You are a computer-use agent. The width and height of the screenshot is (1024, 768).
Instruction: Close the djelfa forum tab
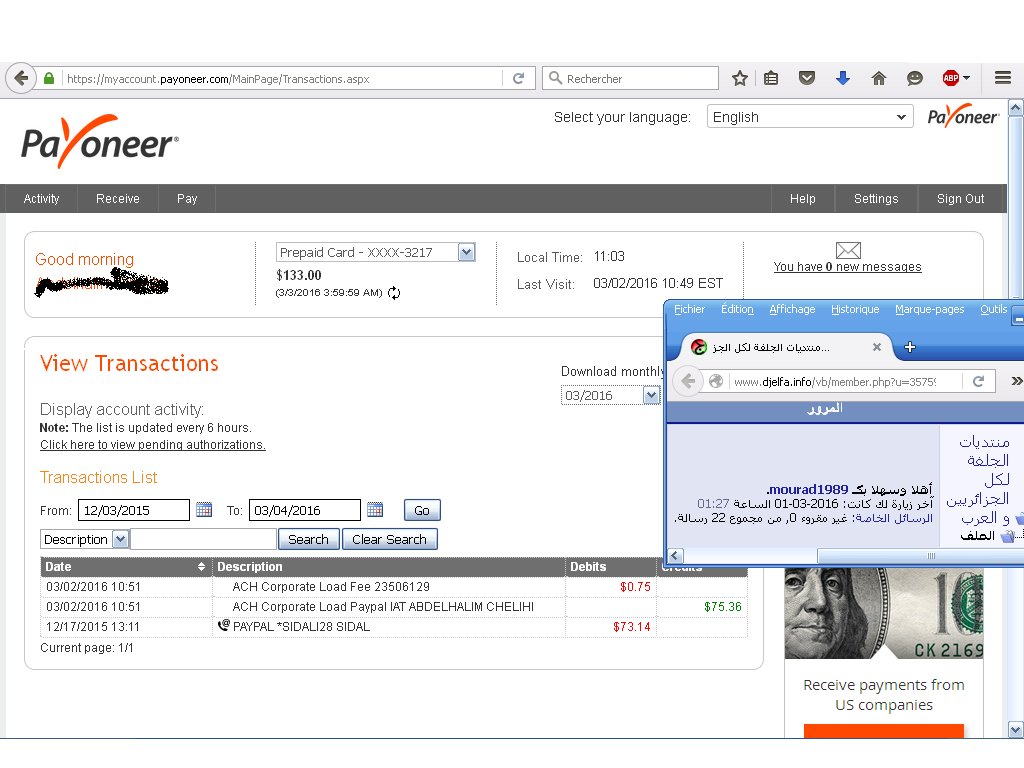(x=877, y=347)
